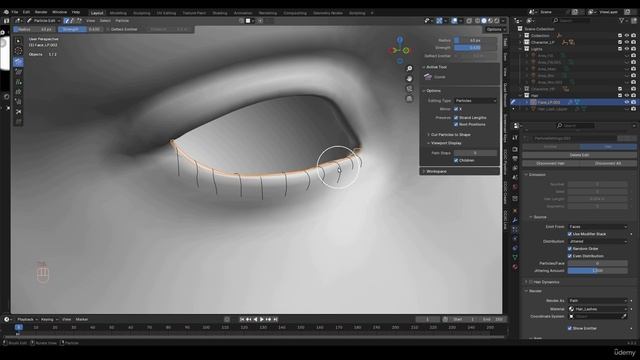
Task: Open the Object Data properties green triangle icon
Action: pyautogui.click(x=515, y=257)
